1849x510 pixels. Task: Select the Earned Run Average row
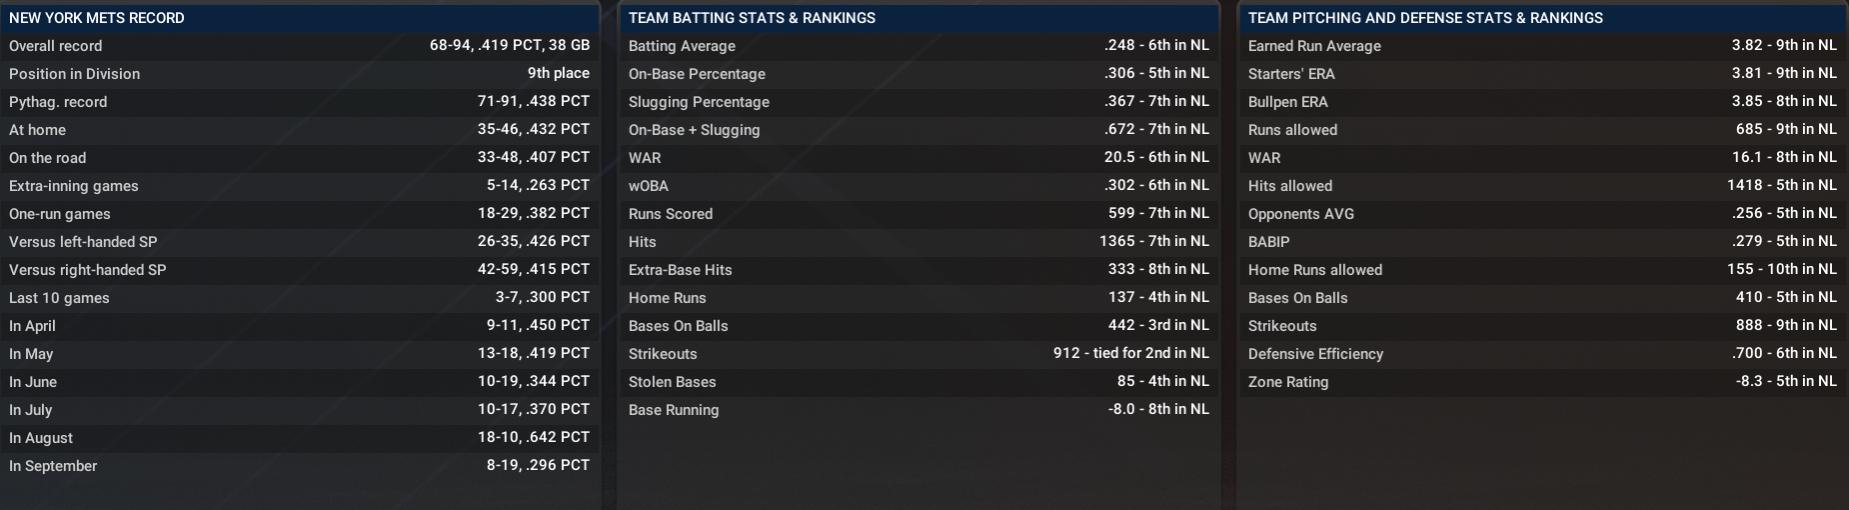[x=1541, y=46]
